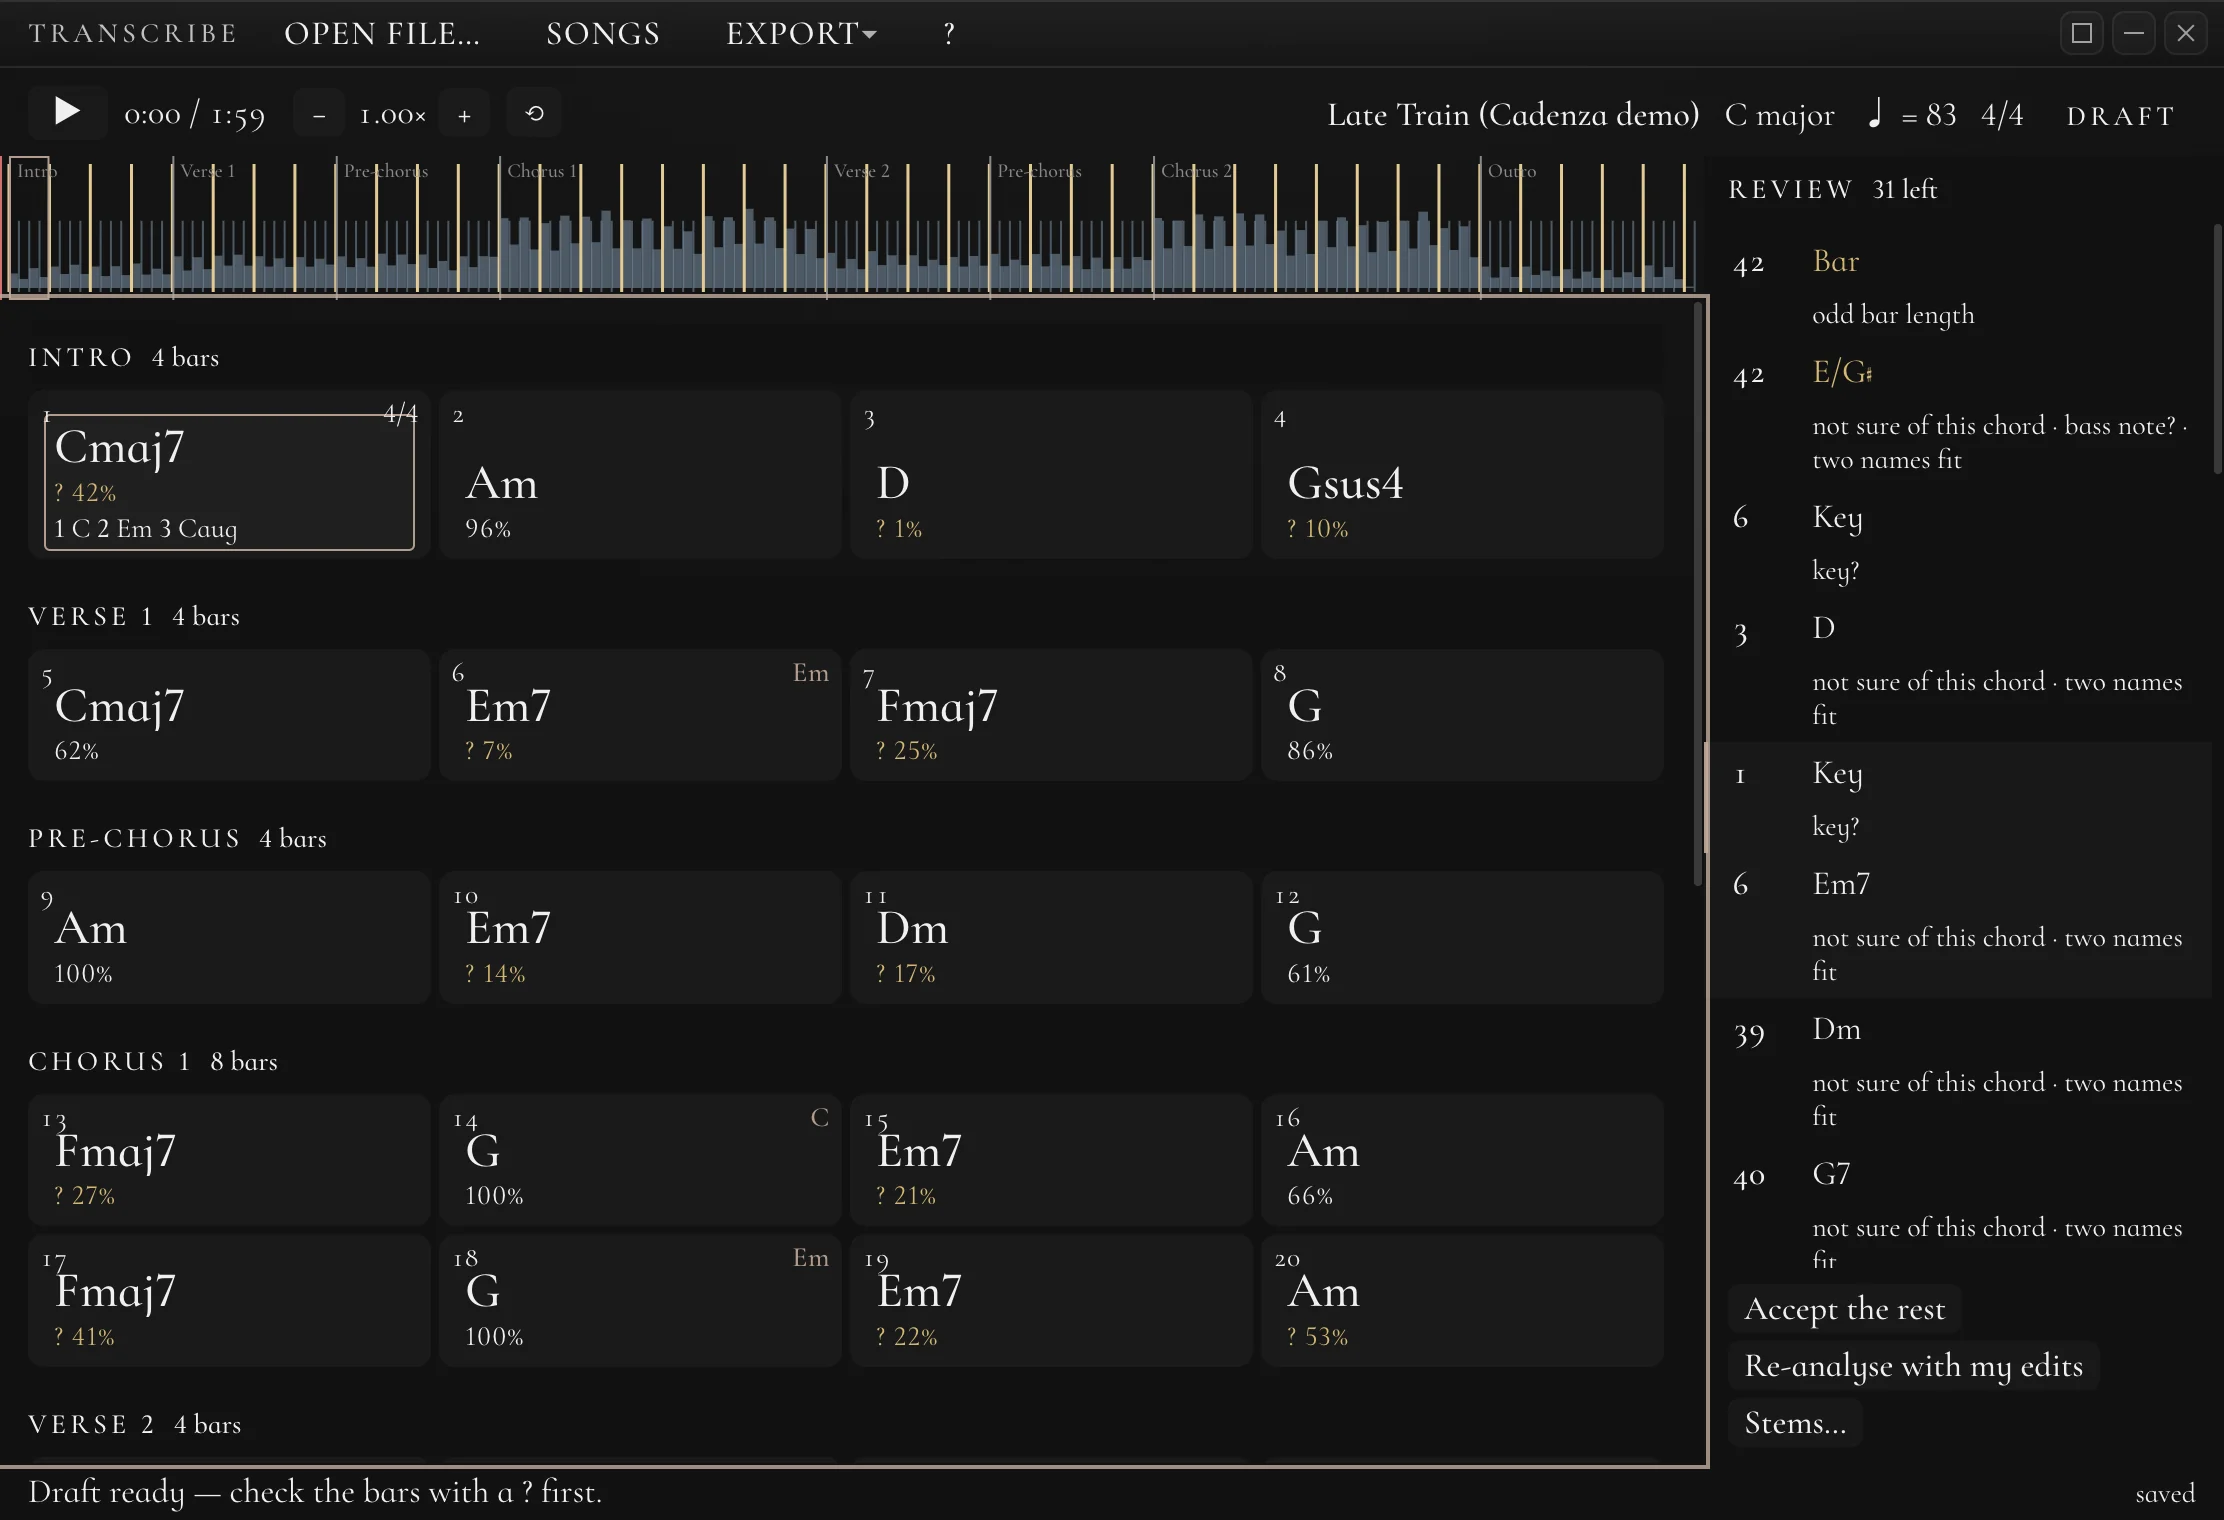
Task: Select bar 4 Gsus4 chord card
Action: [1462, 474]
